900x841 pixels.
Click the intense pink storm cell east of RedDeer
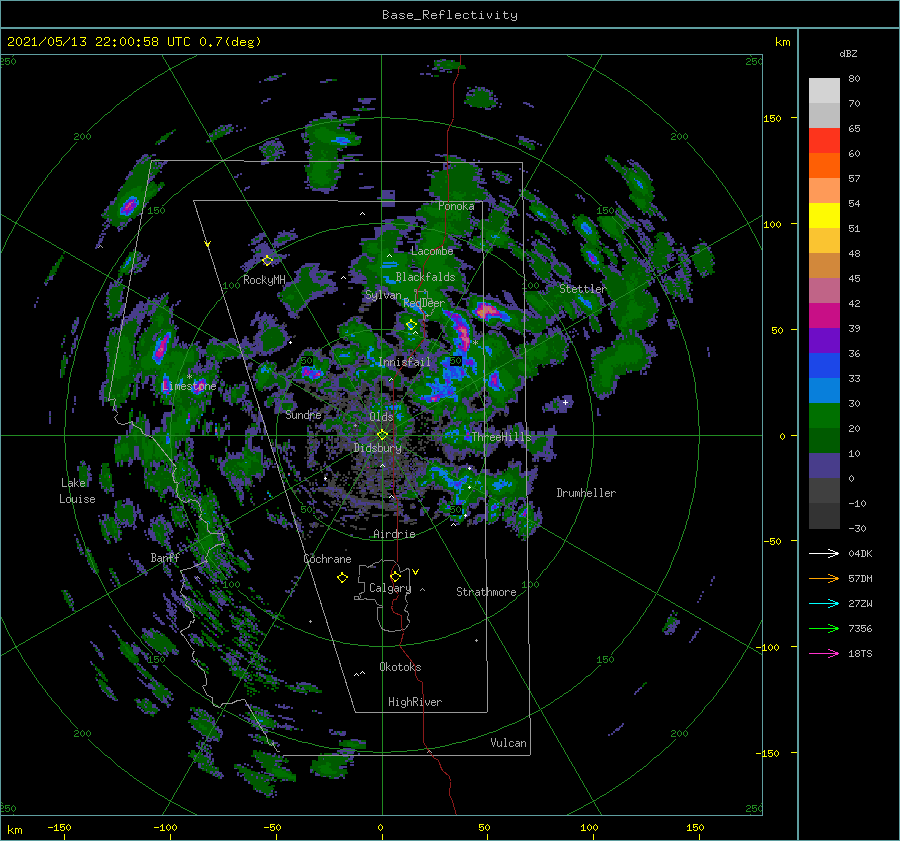point(487,311)
